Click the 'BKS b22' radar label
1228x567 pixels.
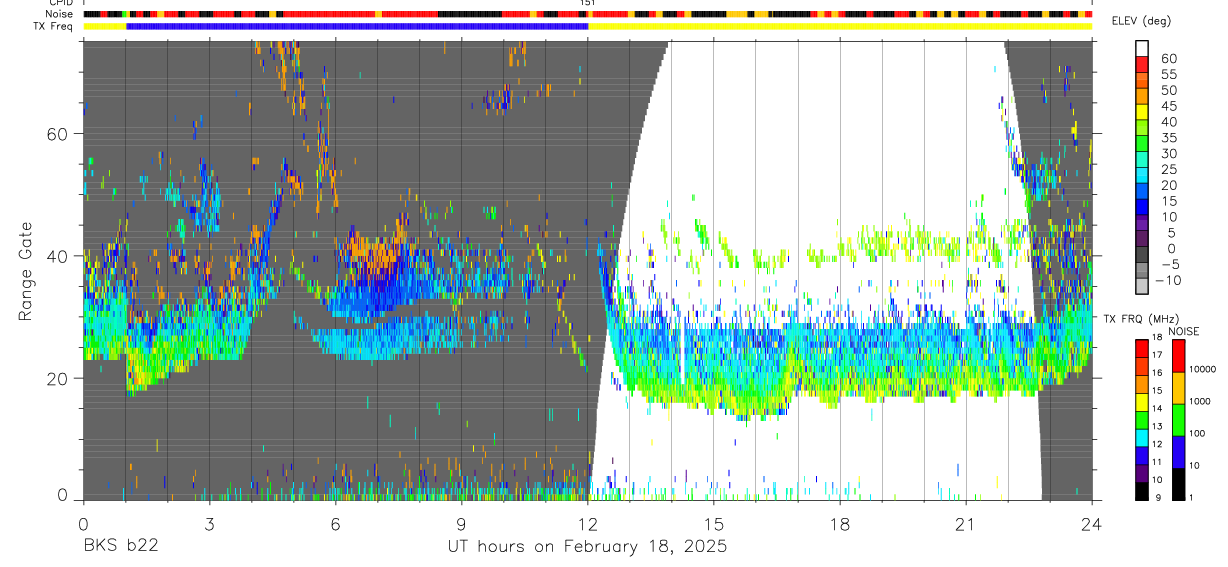click(x=120, y=547)
